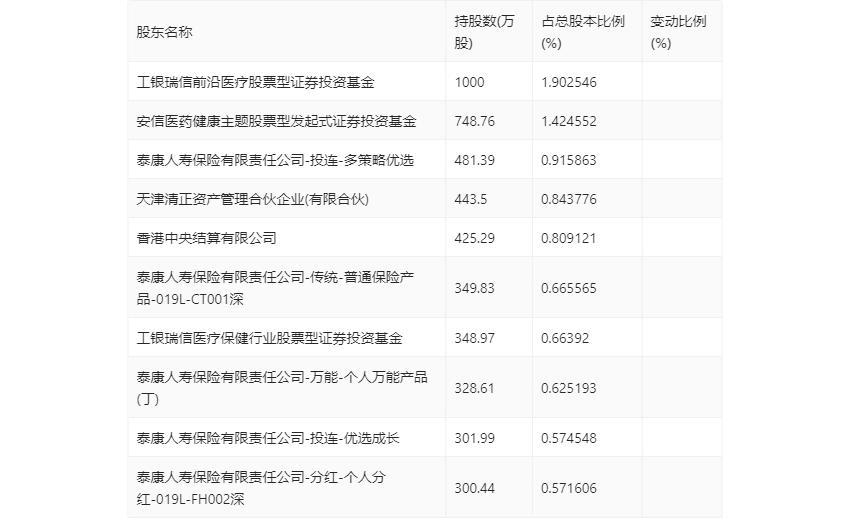Click shareholding value 349.83
Image resolution: width=850 pixels, height=518 pixels.
(474, 288)
